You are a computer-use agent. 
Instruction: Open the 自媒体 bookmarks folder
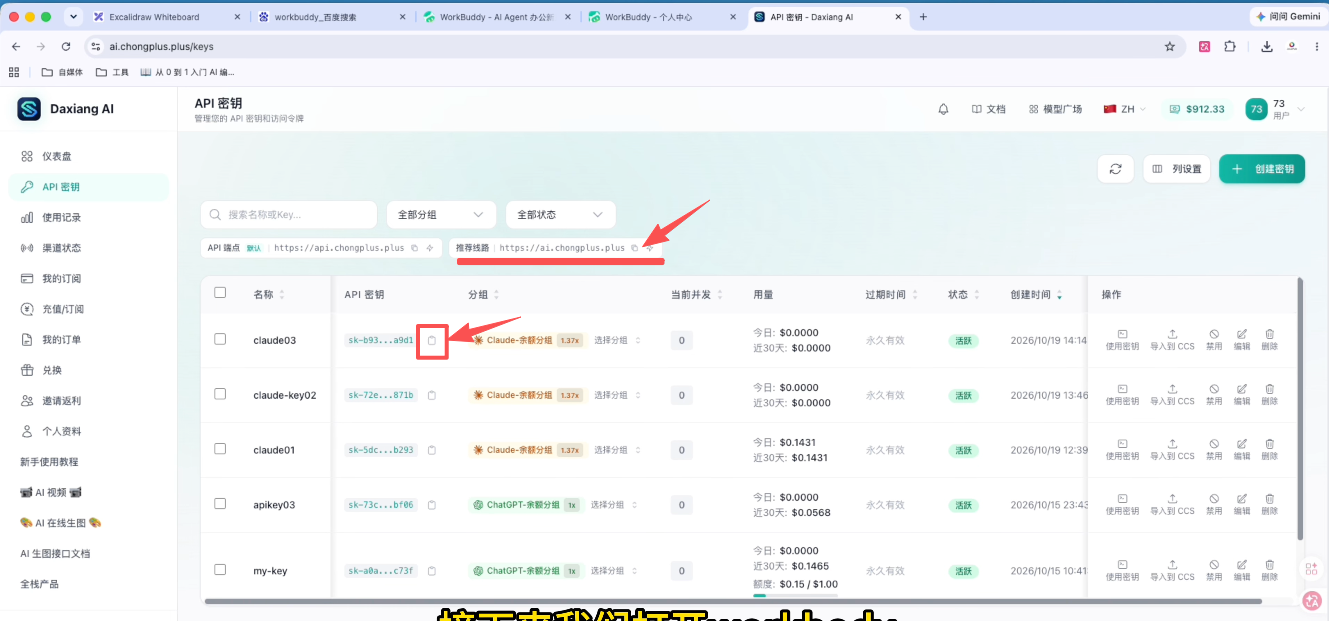62,72
